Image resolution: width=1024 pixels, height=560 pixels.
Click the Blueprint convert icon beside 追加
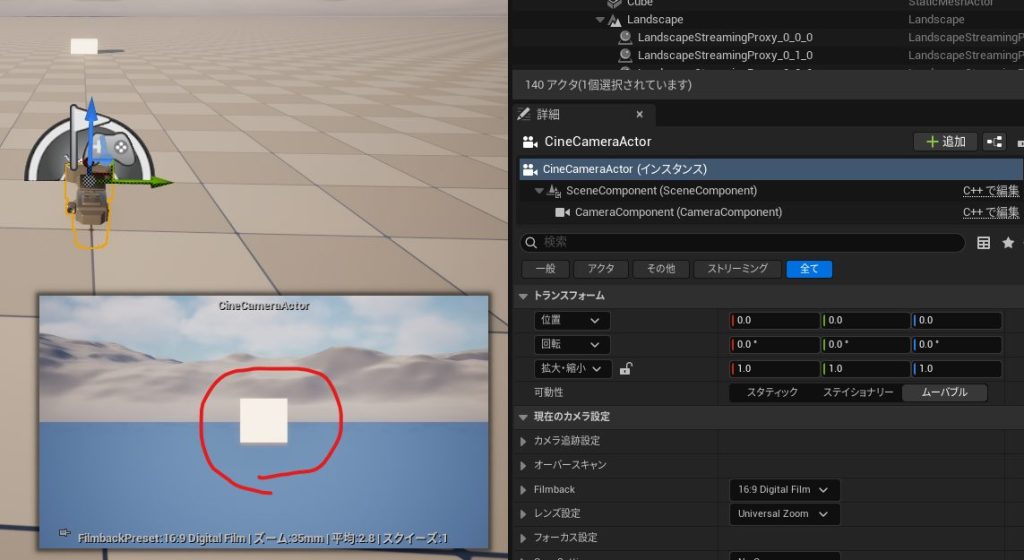(994, 142)
